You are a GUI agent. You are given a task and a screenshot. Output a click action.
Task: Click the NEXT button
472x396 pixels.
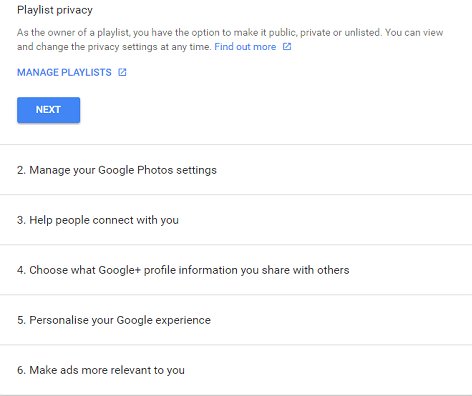coord(48,110)
